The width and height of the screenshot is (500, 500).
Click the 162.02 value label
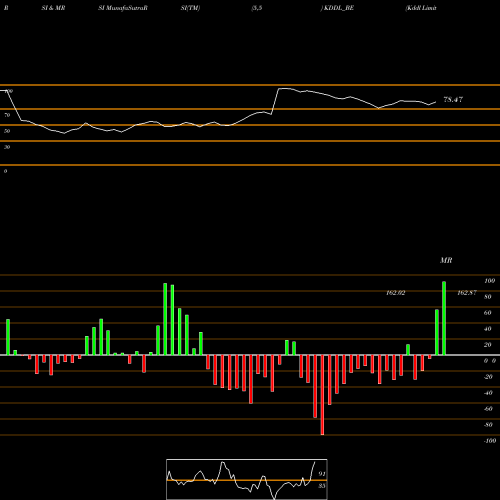click(396, 293)
